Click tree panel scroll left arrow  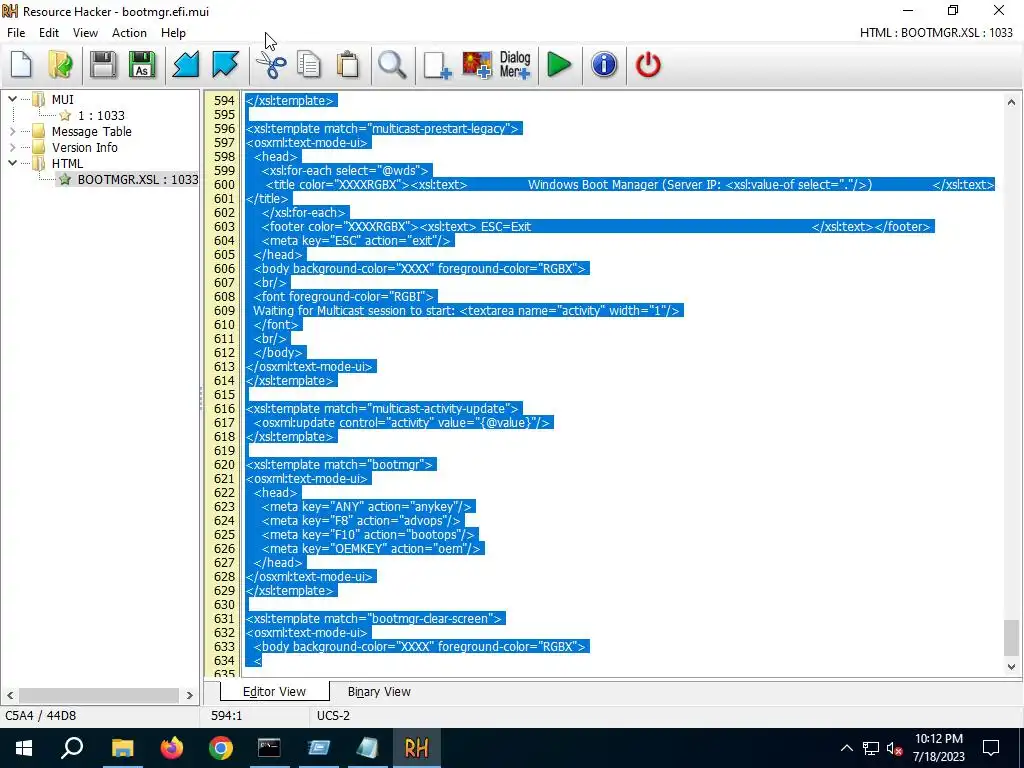[10, 696]
